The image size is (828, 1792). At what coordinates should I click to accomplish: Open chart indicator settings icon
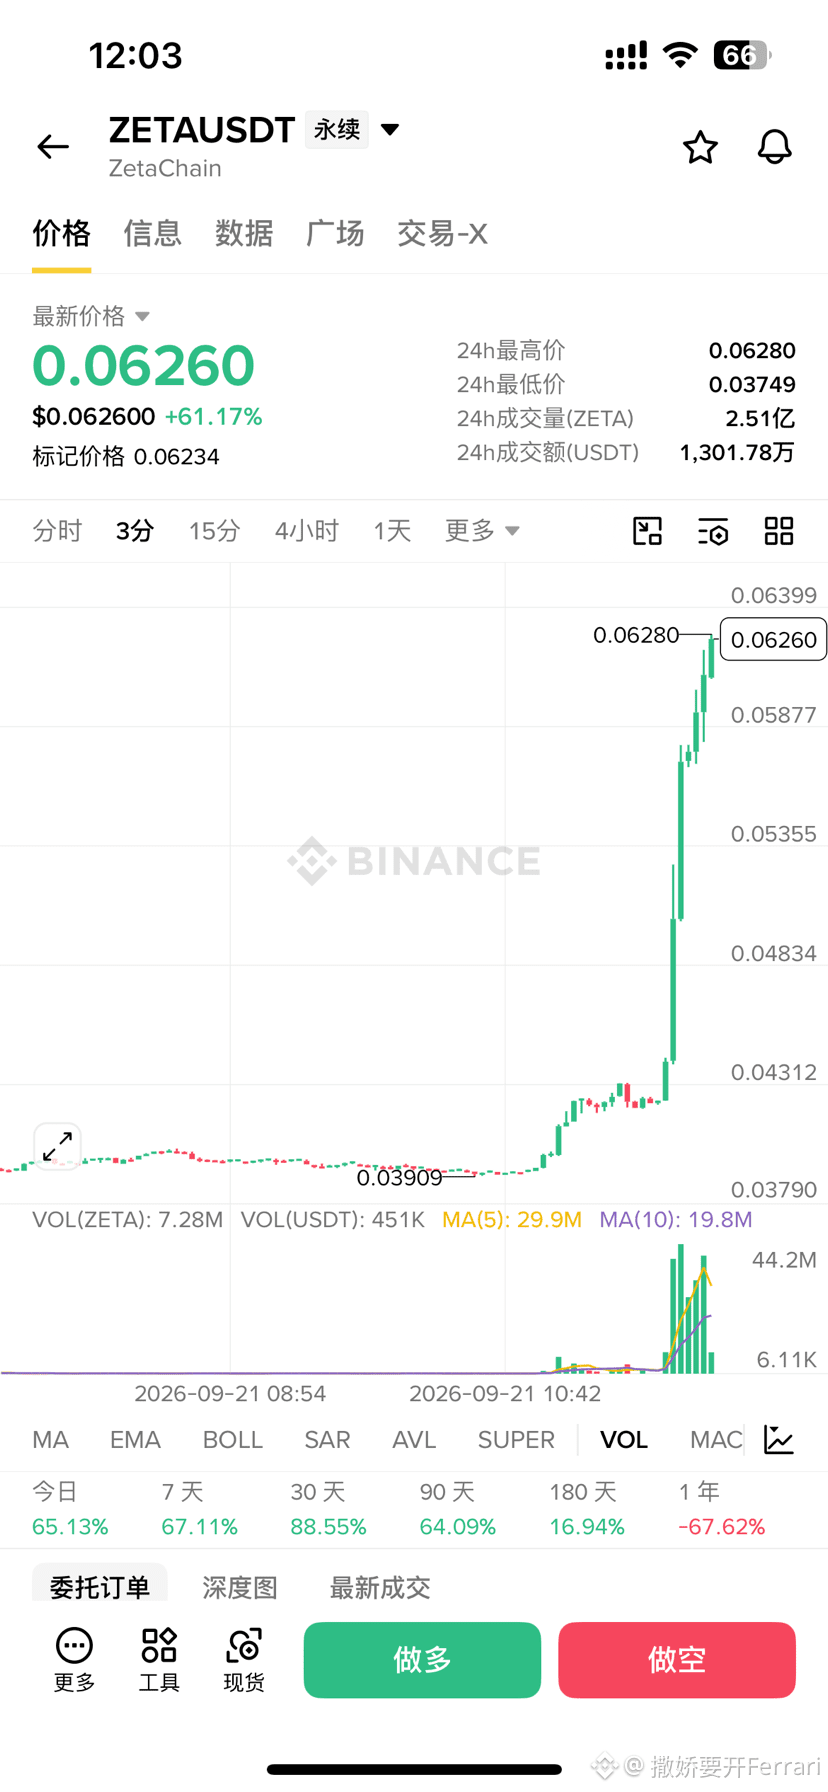tap(713, 531)
